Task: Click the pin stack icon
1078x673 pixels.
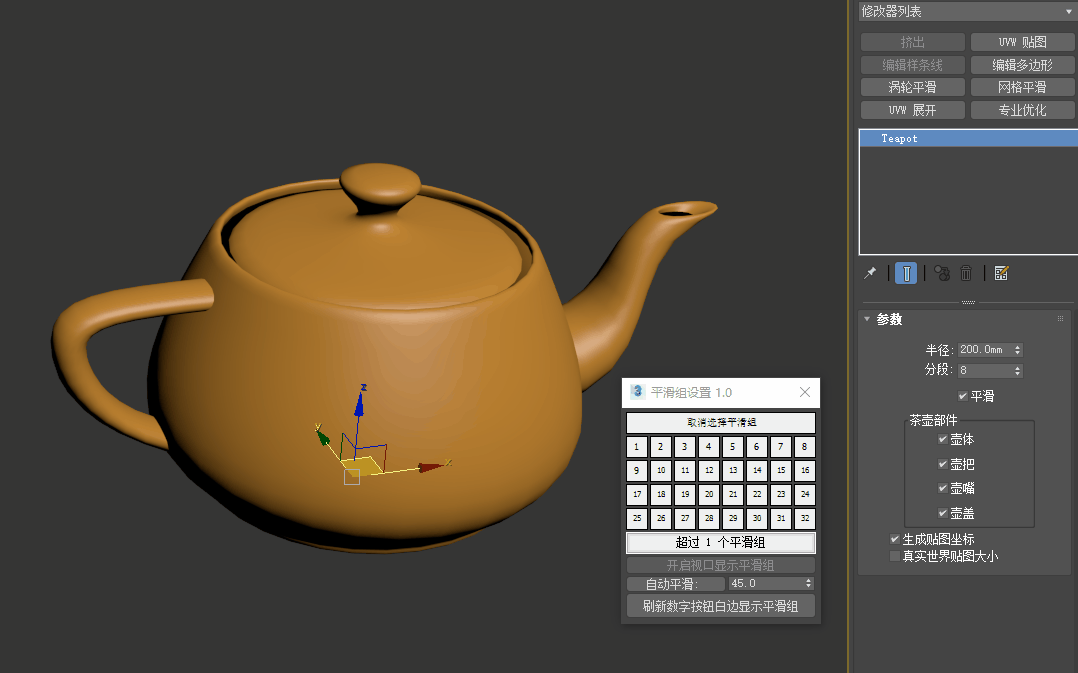Action: point(870,274)
